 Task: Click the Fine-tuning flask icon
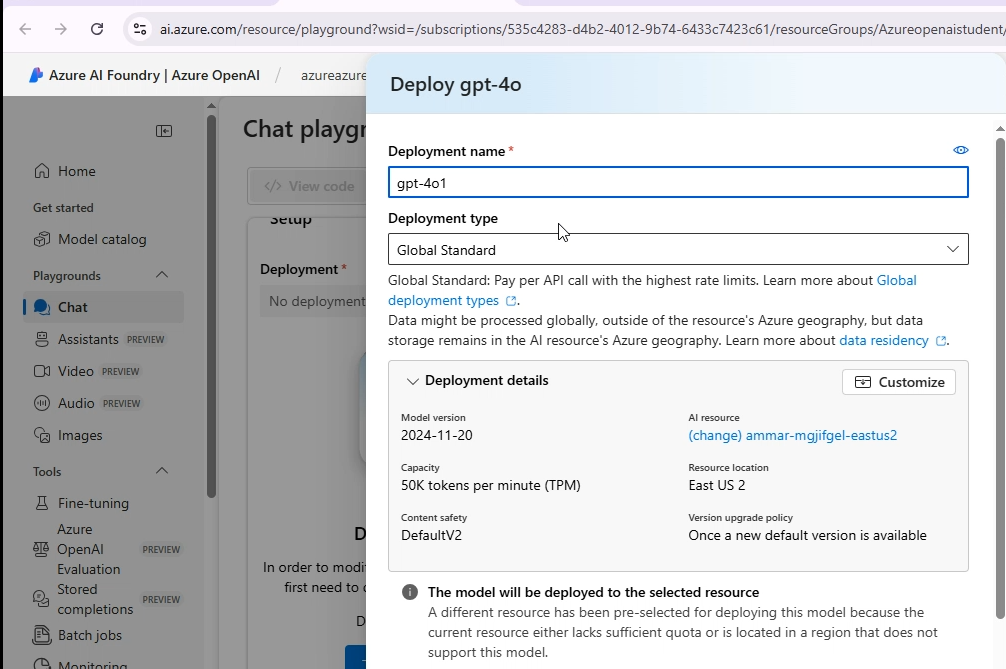[x=42, y=503]
